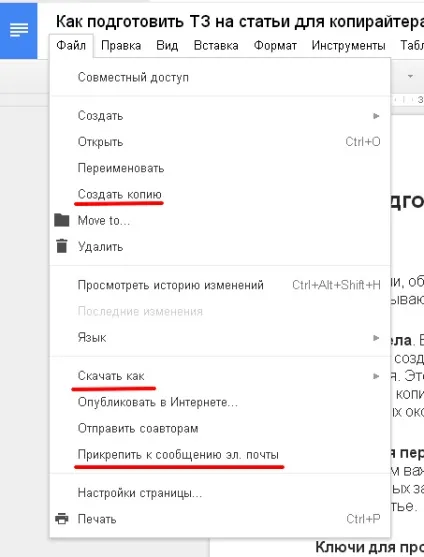Open the Вставка menu

pyautogui.click(x=216, y=46)
